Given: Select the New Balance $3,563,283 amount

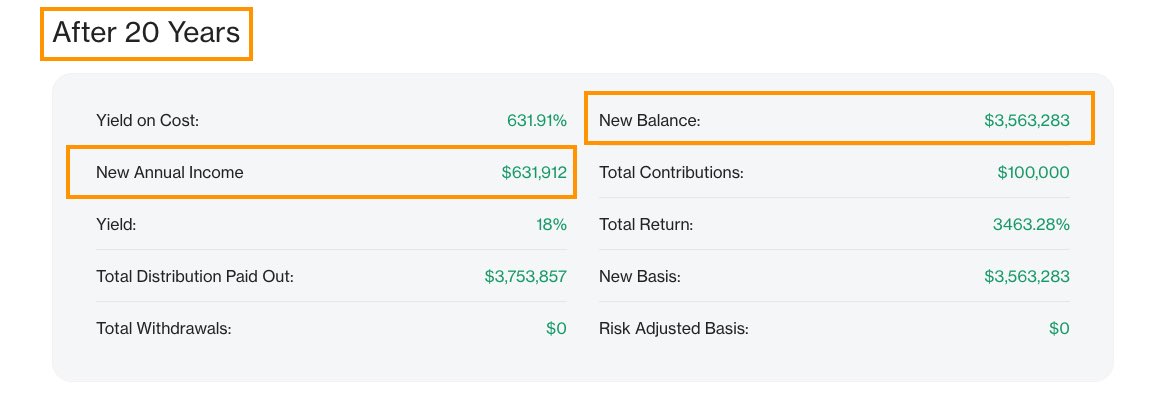Looking at the screenshot, I should click(1026, 121).
